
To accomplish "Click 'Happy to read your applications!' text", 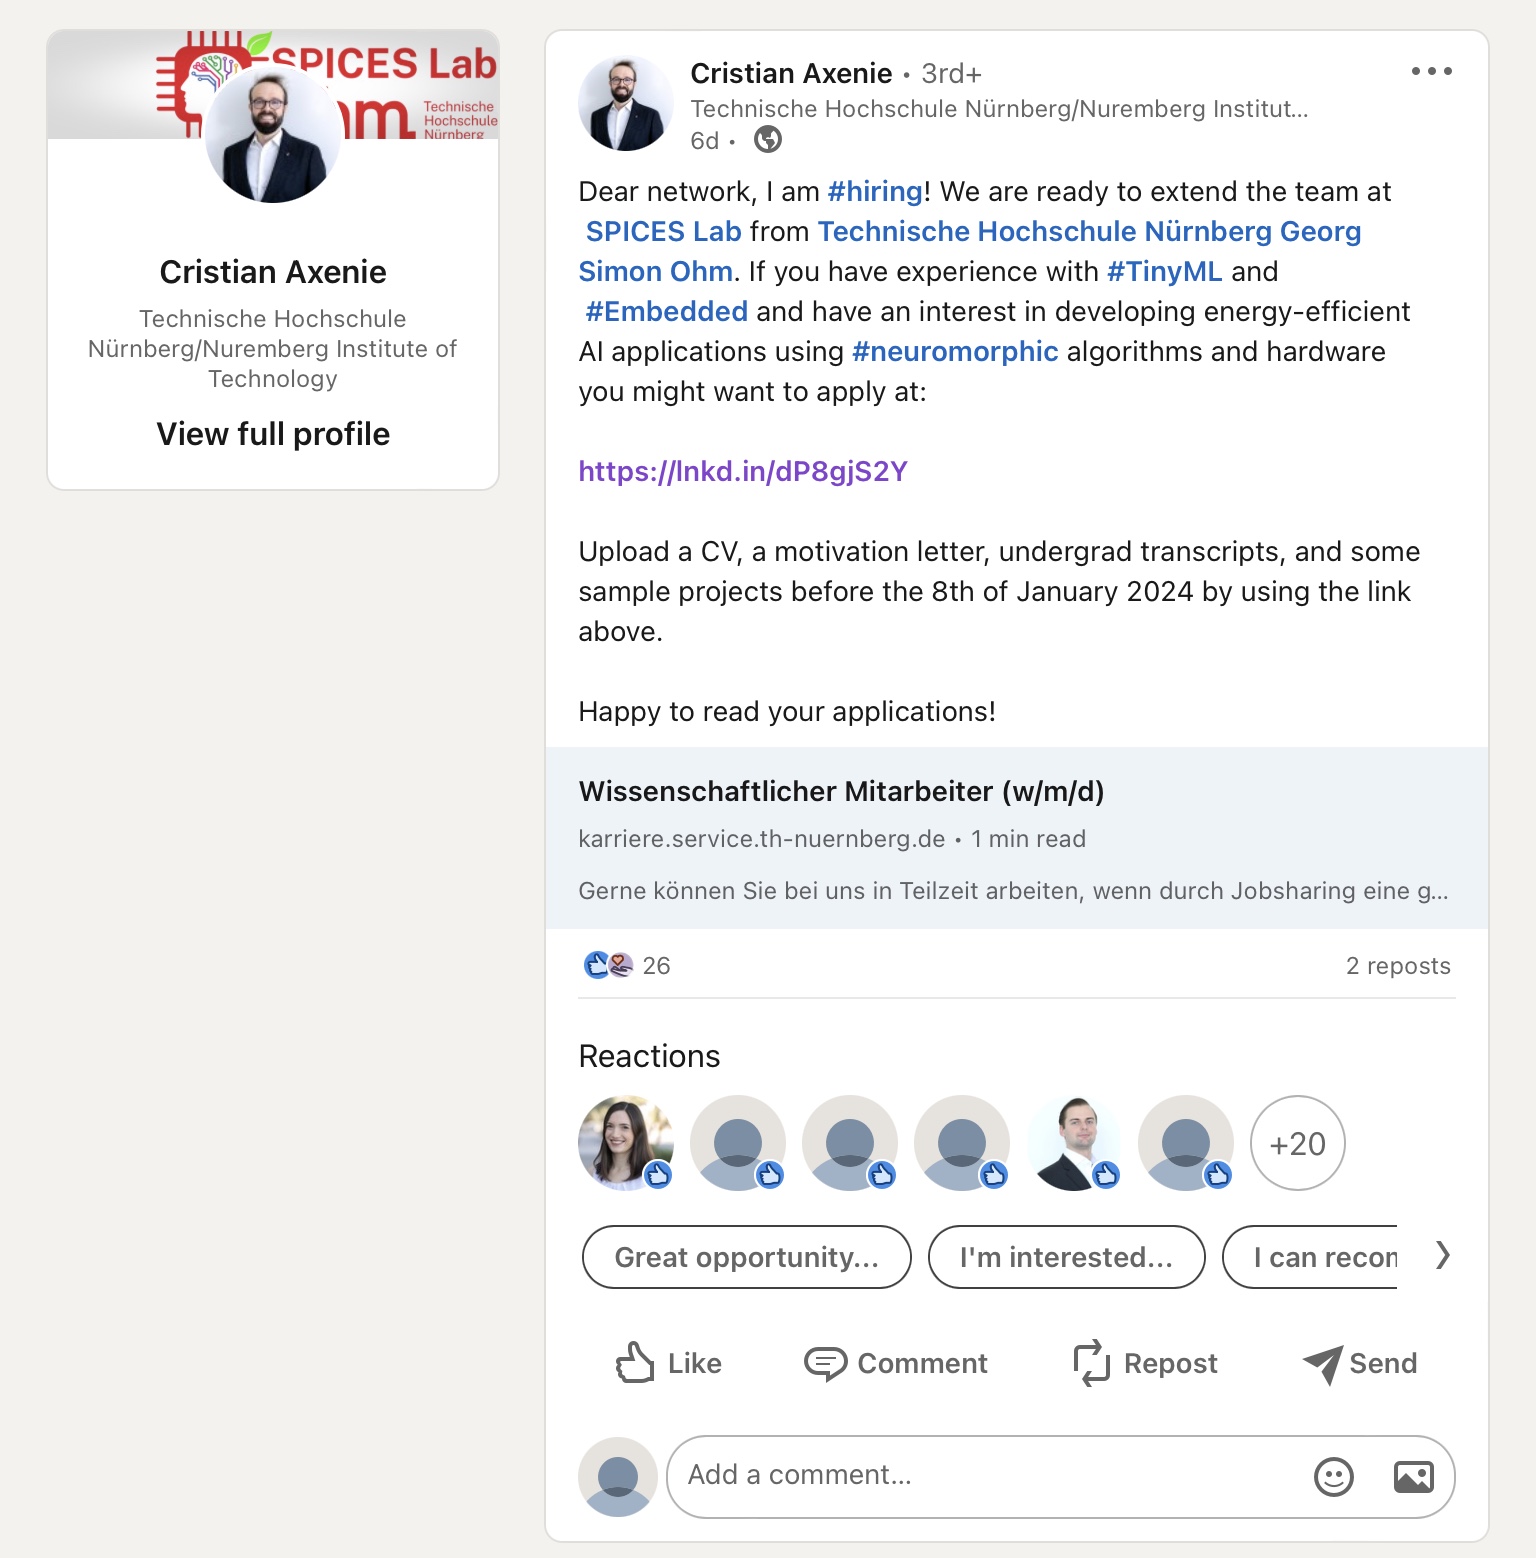I will coord(787,711).
